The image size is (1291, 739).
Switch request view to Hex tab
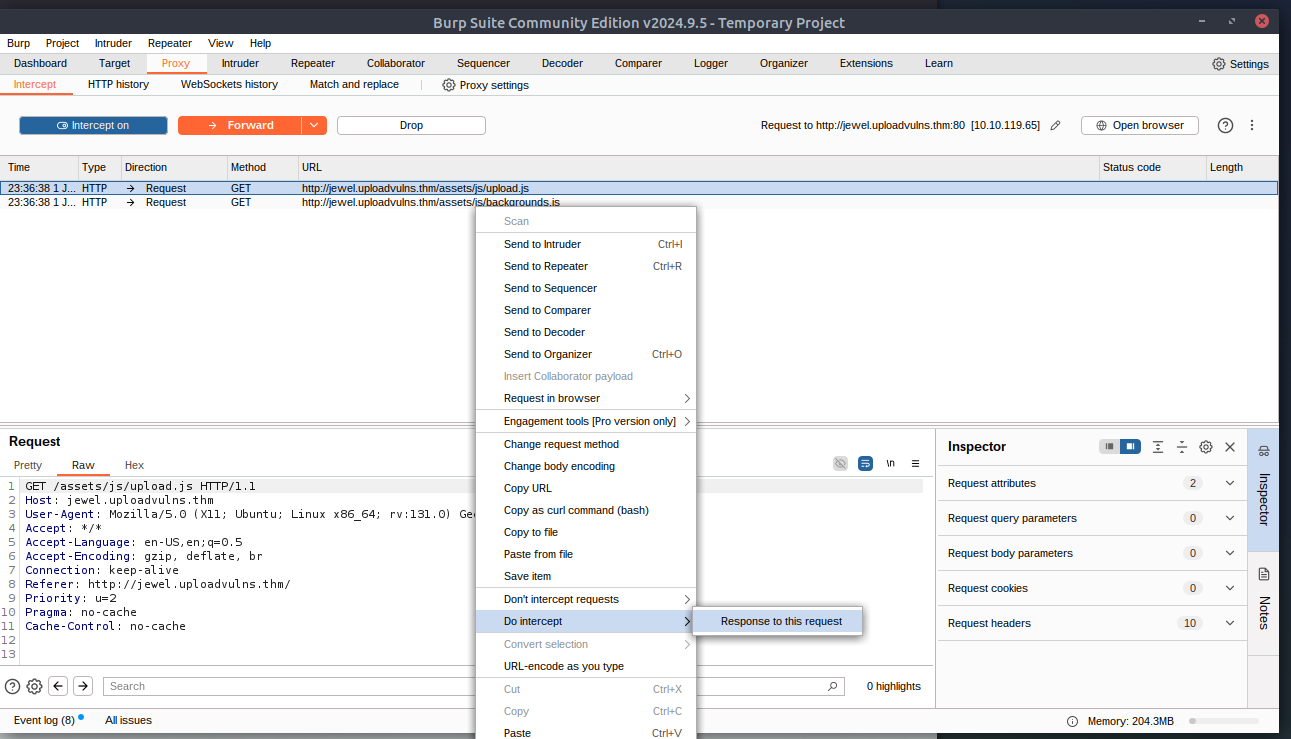(134, 465)
